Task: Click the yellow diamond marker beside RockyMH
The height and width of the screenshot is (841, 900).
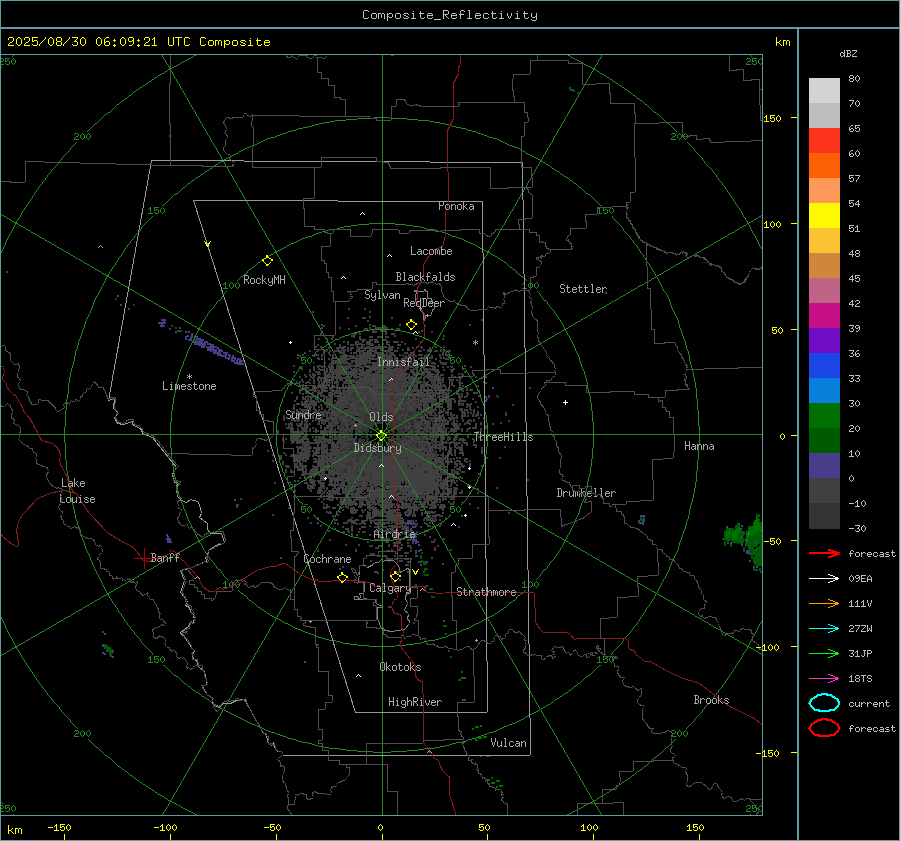Action: tap(267, 261)
